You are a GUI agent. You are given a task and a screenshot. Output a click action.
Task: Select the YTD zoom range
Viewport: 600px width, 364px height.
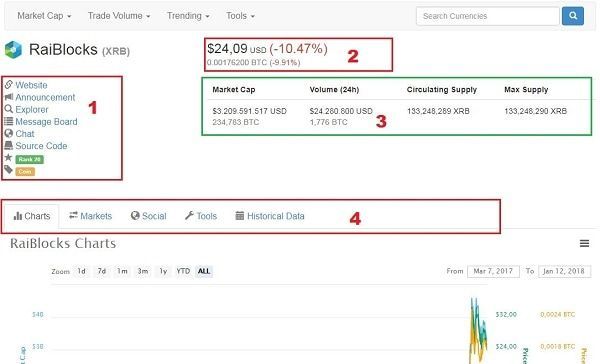[x=183, y=271]
